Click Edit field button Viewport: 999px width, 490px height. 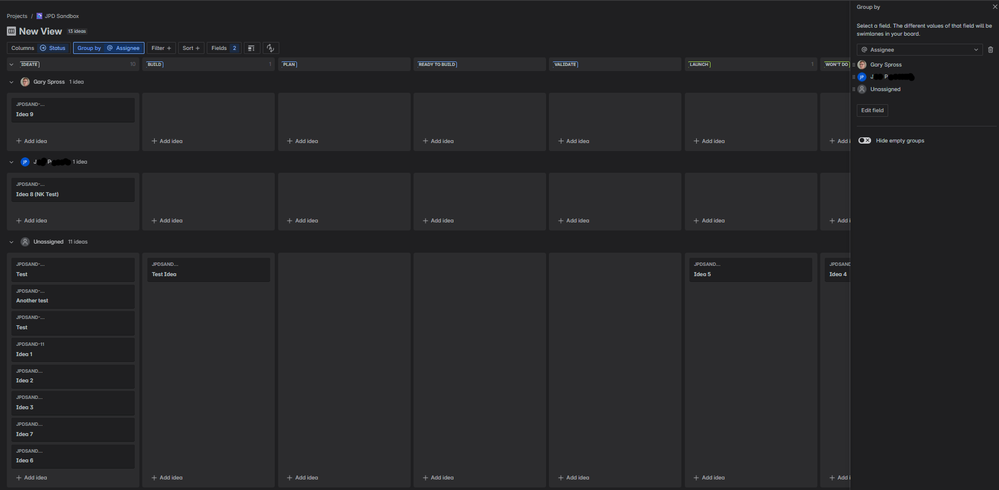click(872, 110)
